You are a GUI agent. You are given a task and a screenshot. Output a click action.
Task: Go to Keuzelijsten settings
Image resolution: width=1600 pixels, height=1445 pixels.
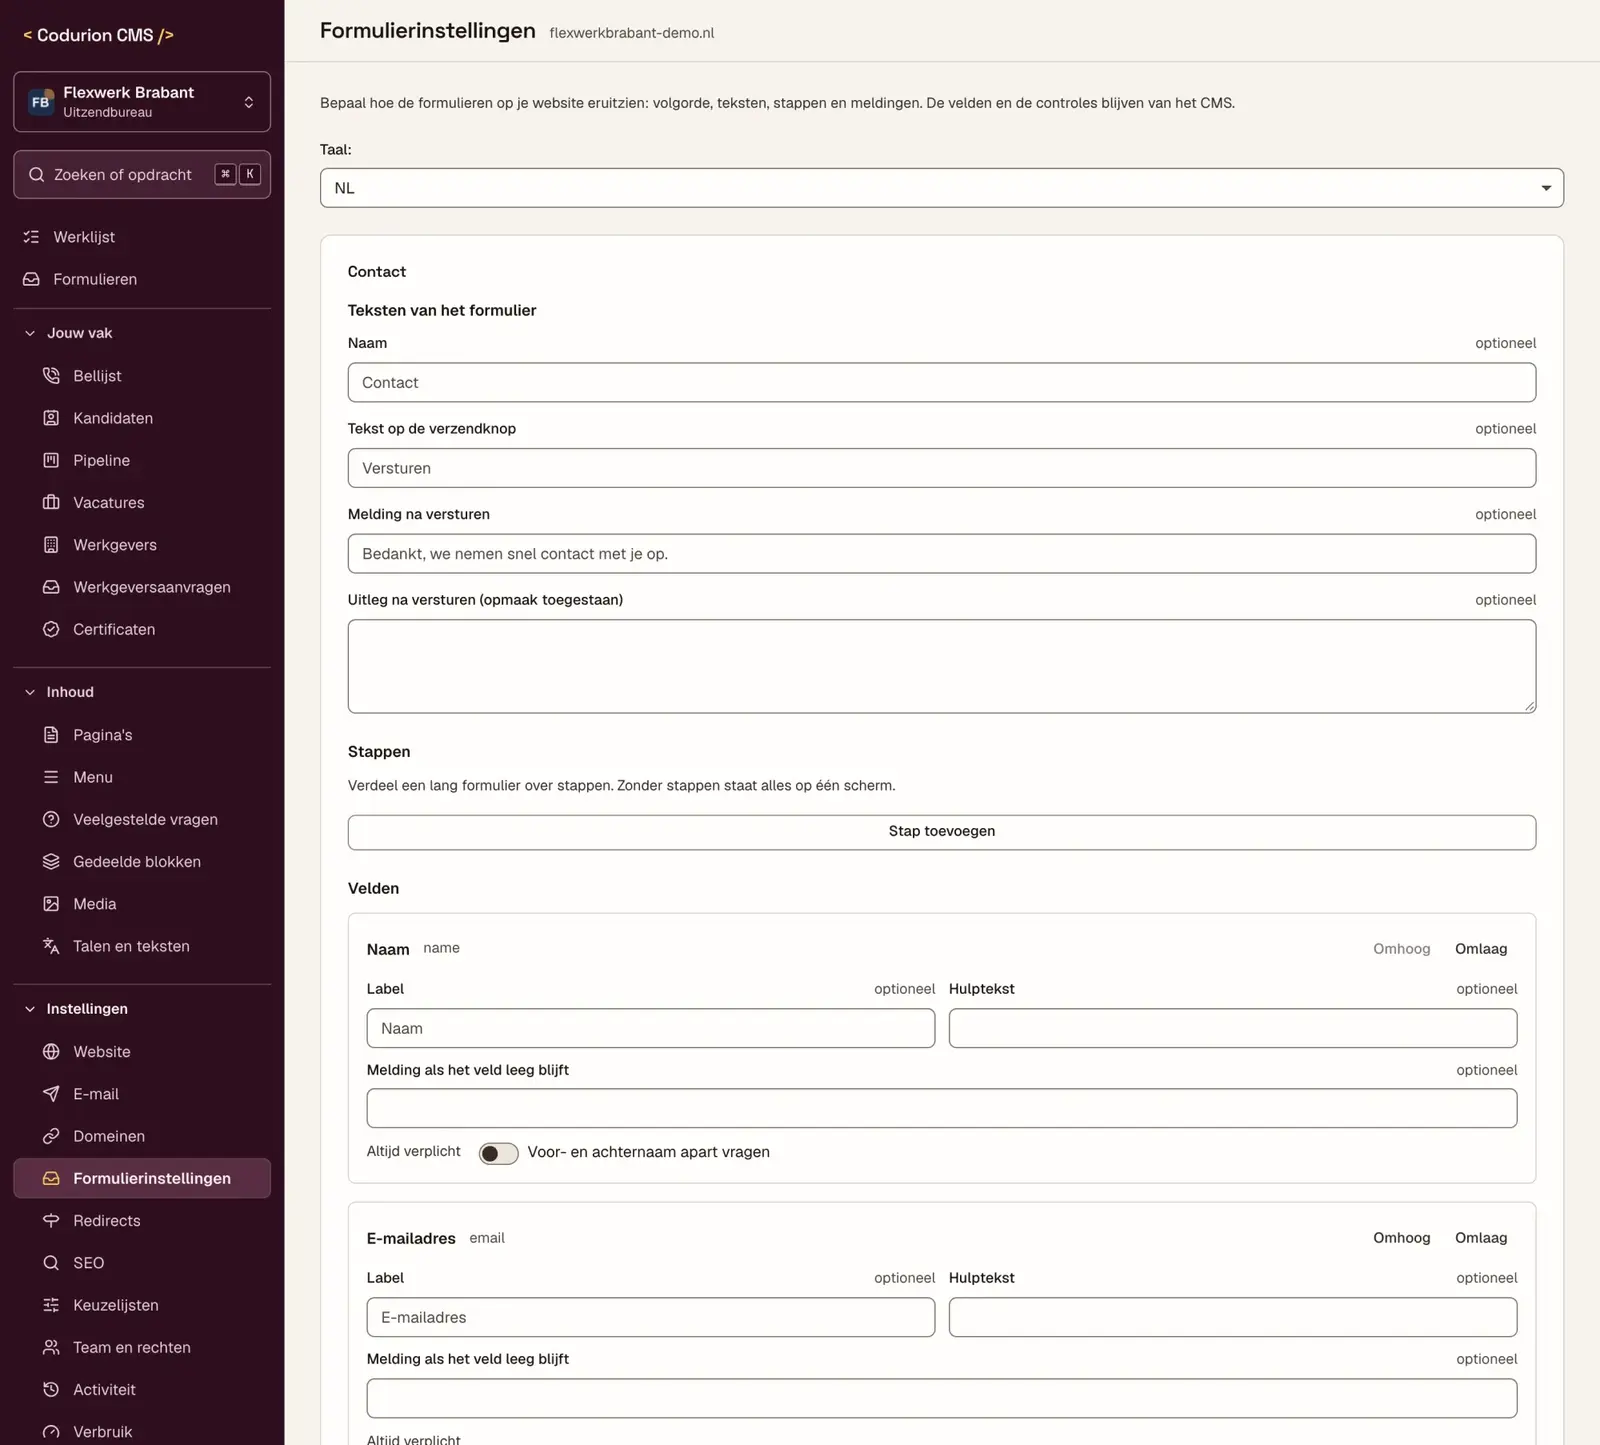(x=142, y=1305)
